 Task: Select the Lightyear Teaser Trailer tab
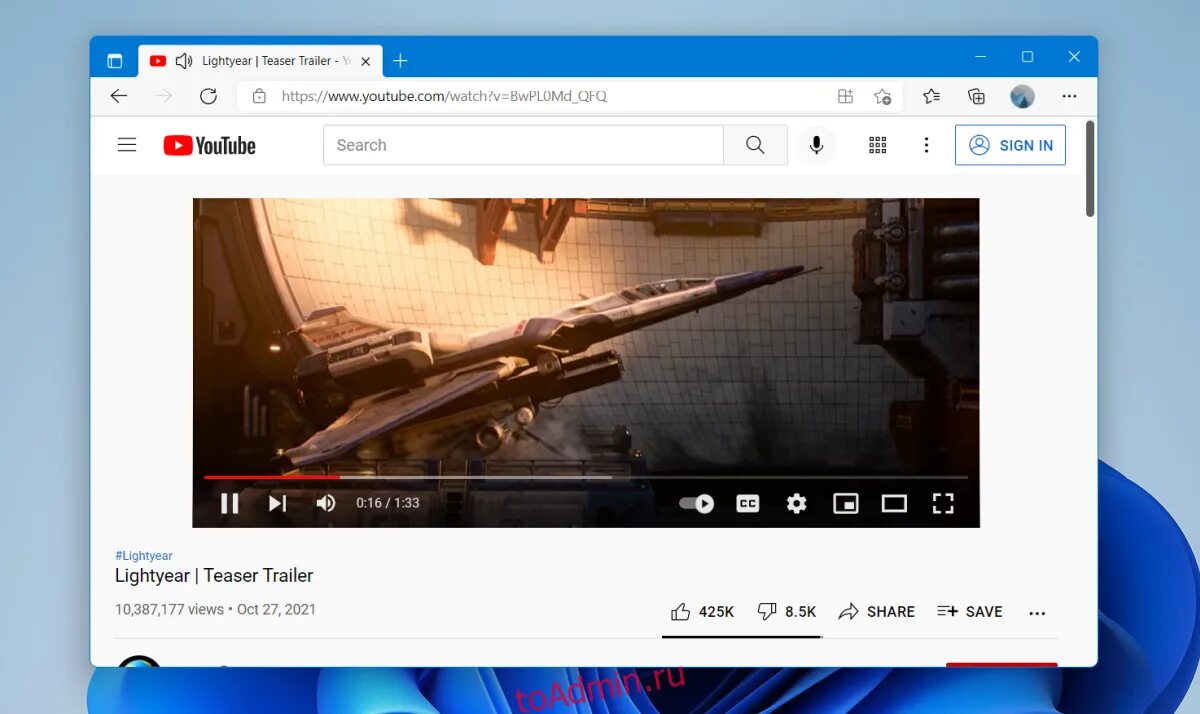pyautogui.click(x=260, y=61)
